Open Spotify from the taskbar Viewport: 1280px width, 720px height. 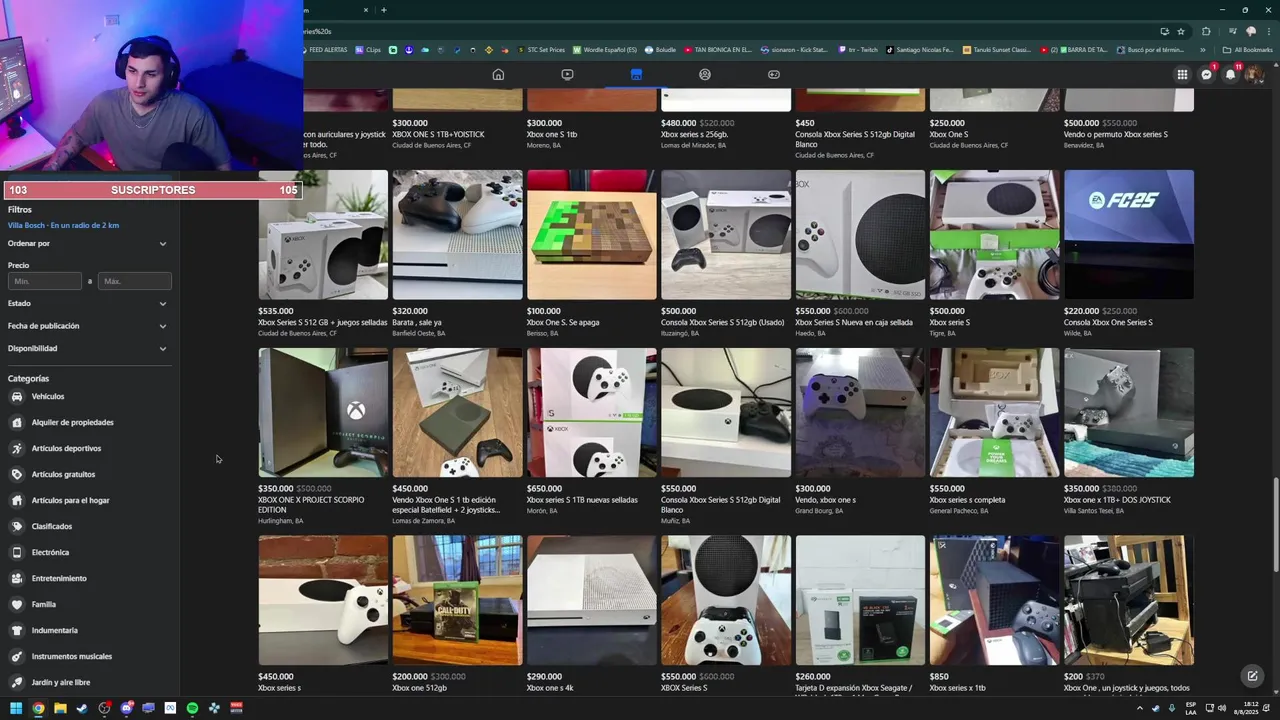[192, 708]
